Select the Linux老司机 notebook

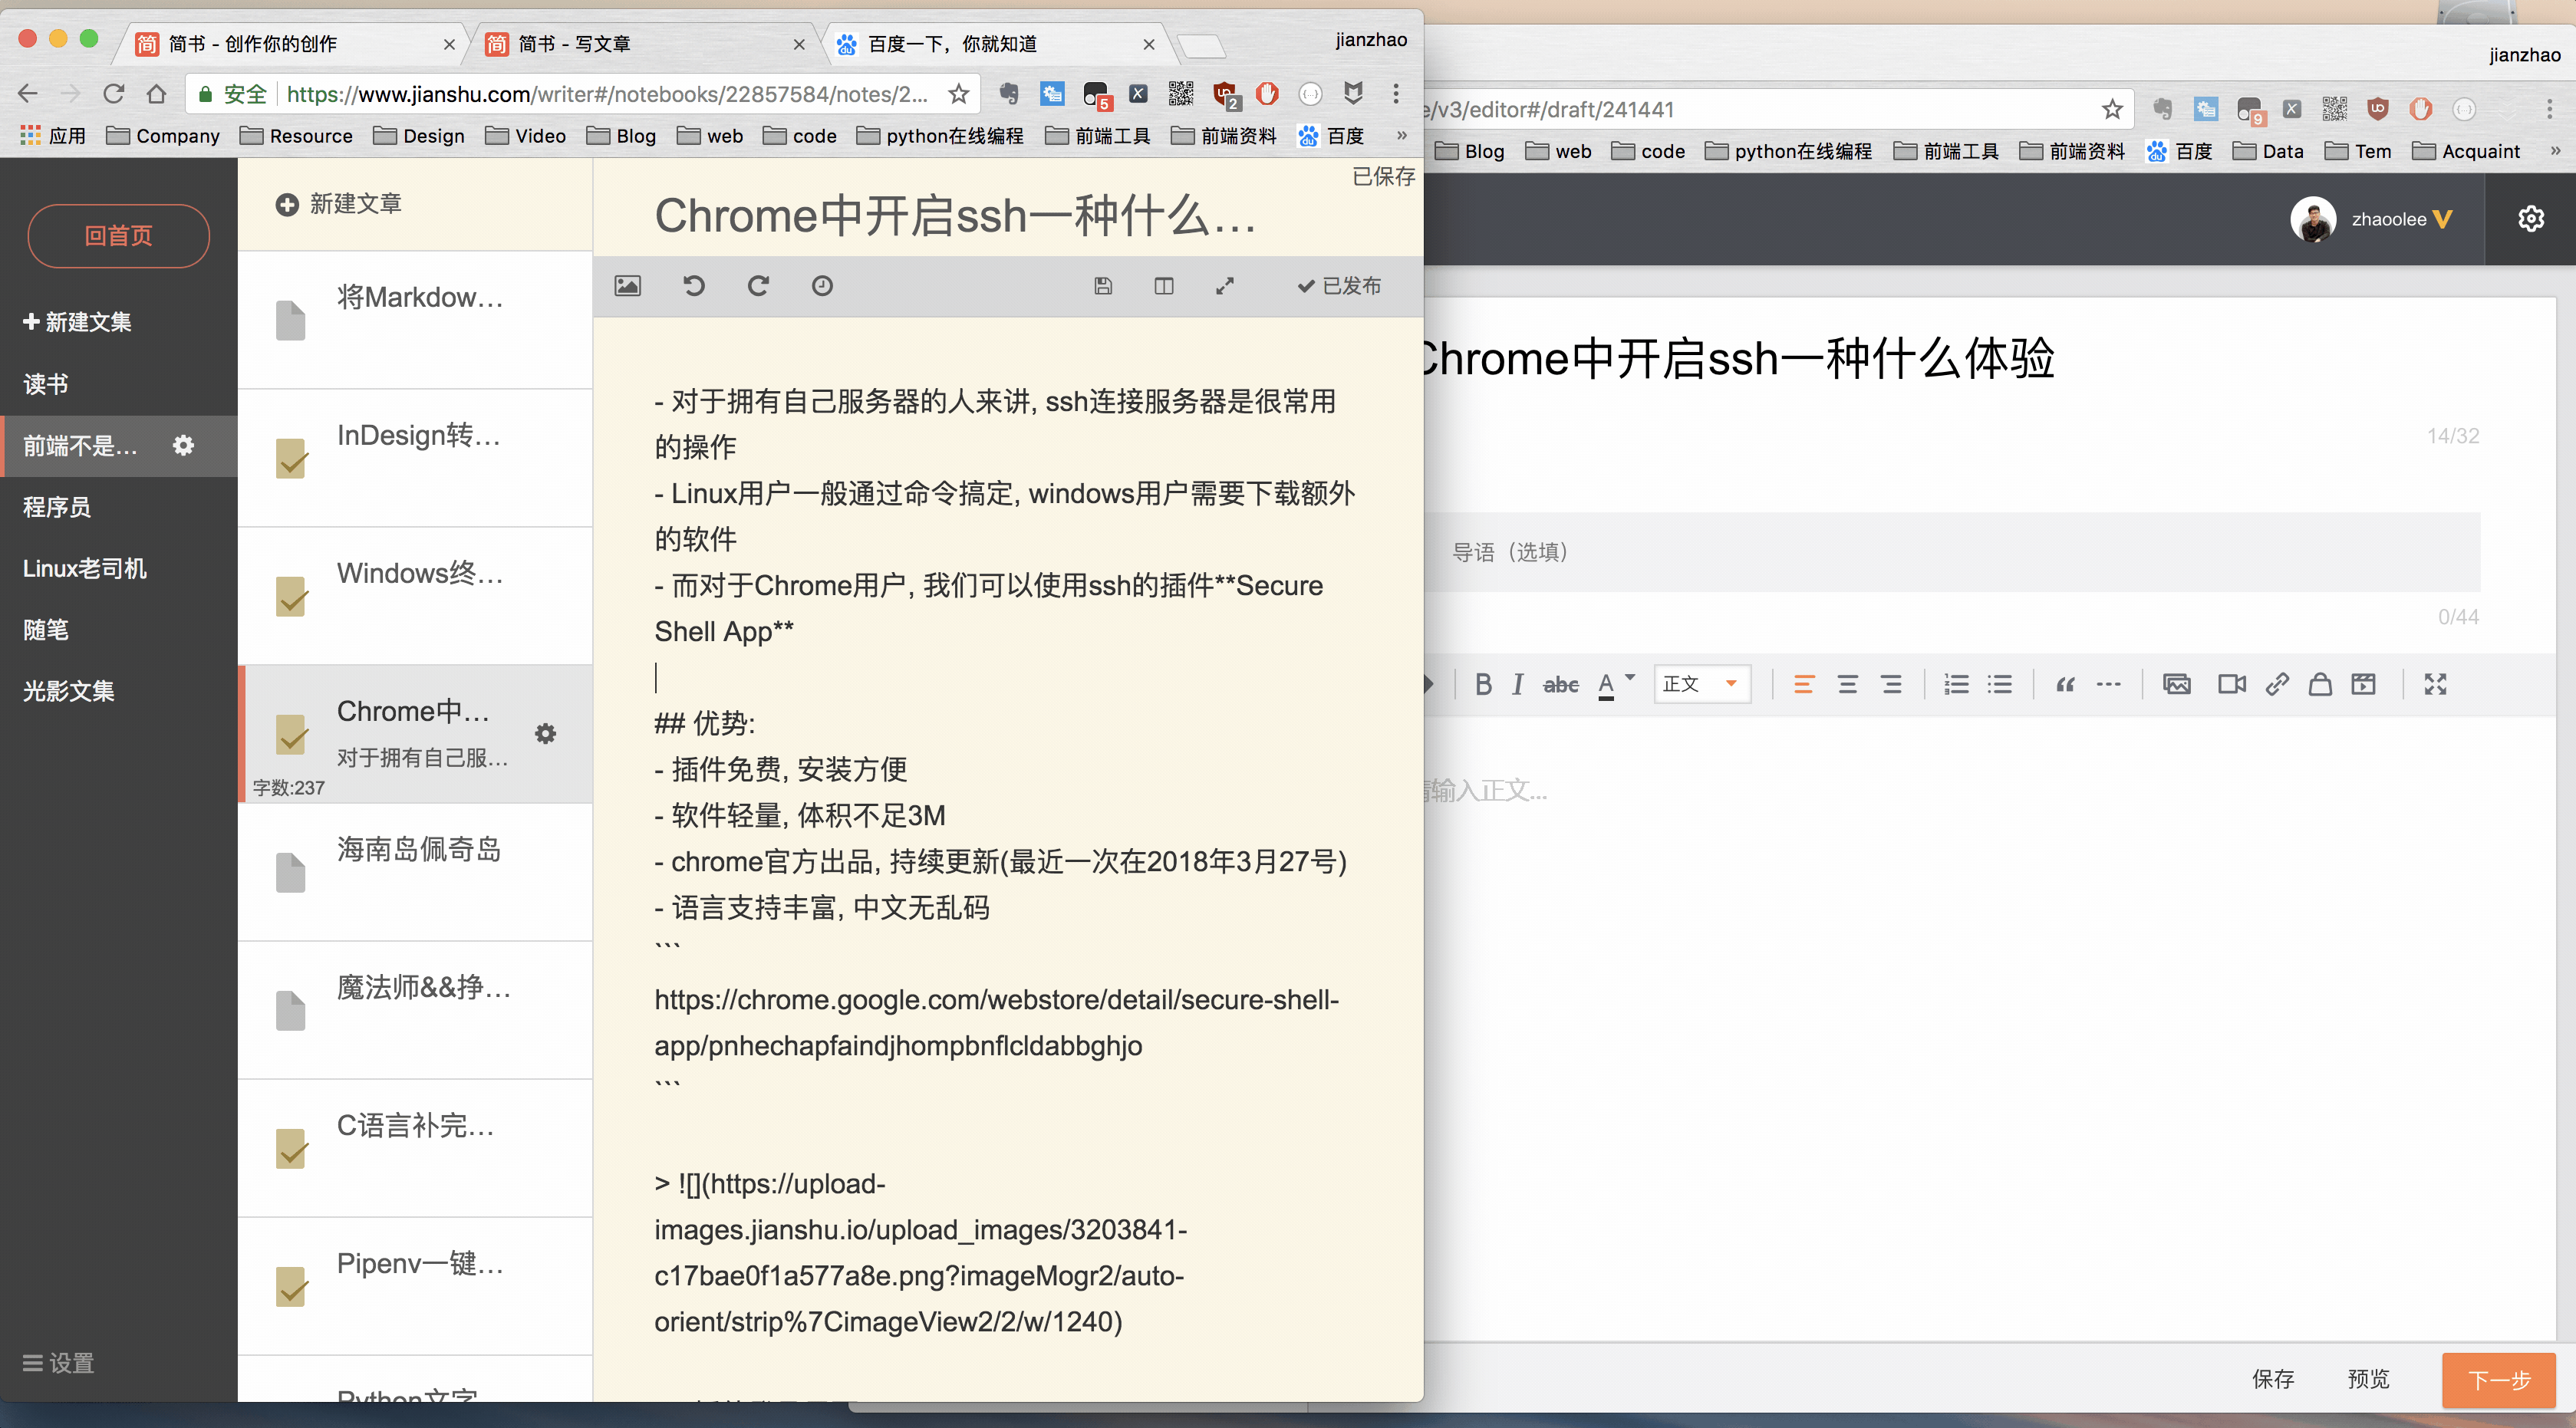click(x=85, y=569)
